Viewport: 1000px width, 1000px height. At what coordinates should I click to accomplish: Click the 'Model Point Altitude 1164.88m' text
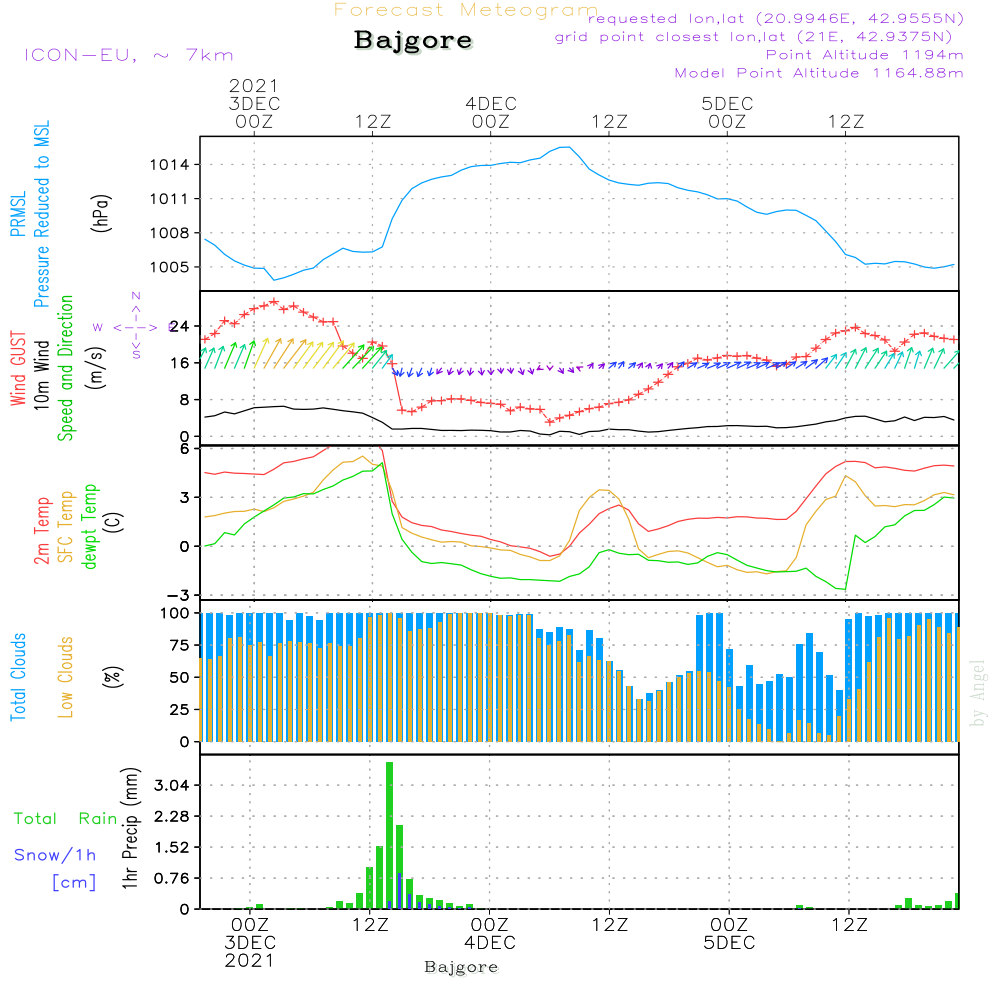coord(819,73)
